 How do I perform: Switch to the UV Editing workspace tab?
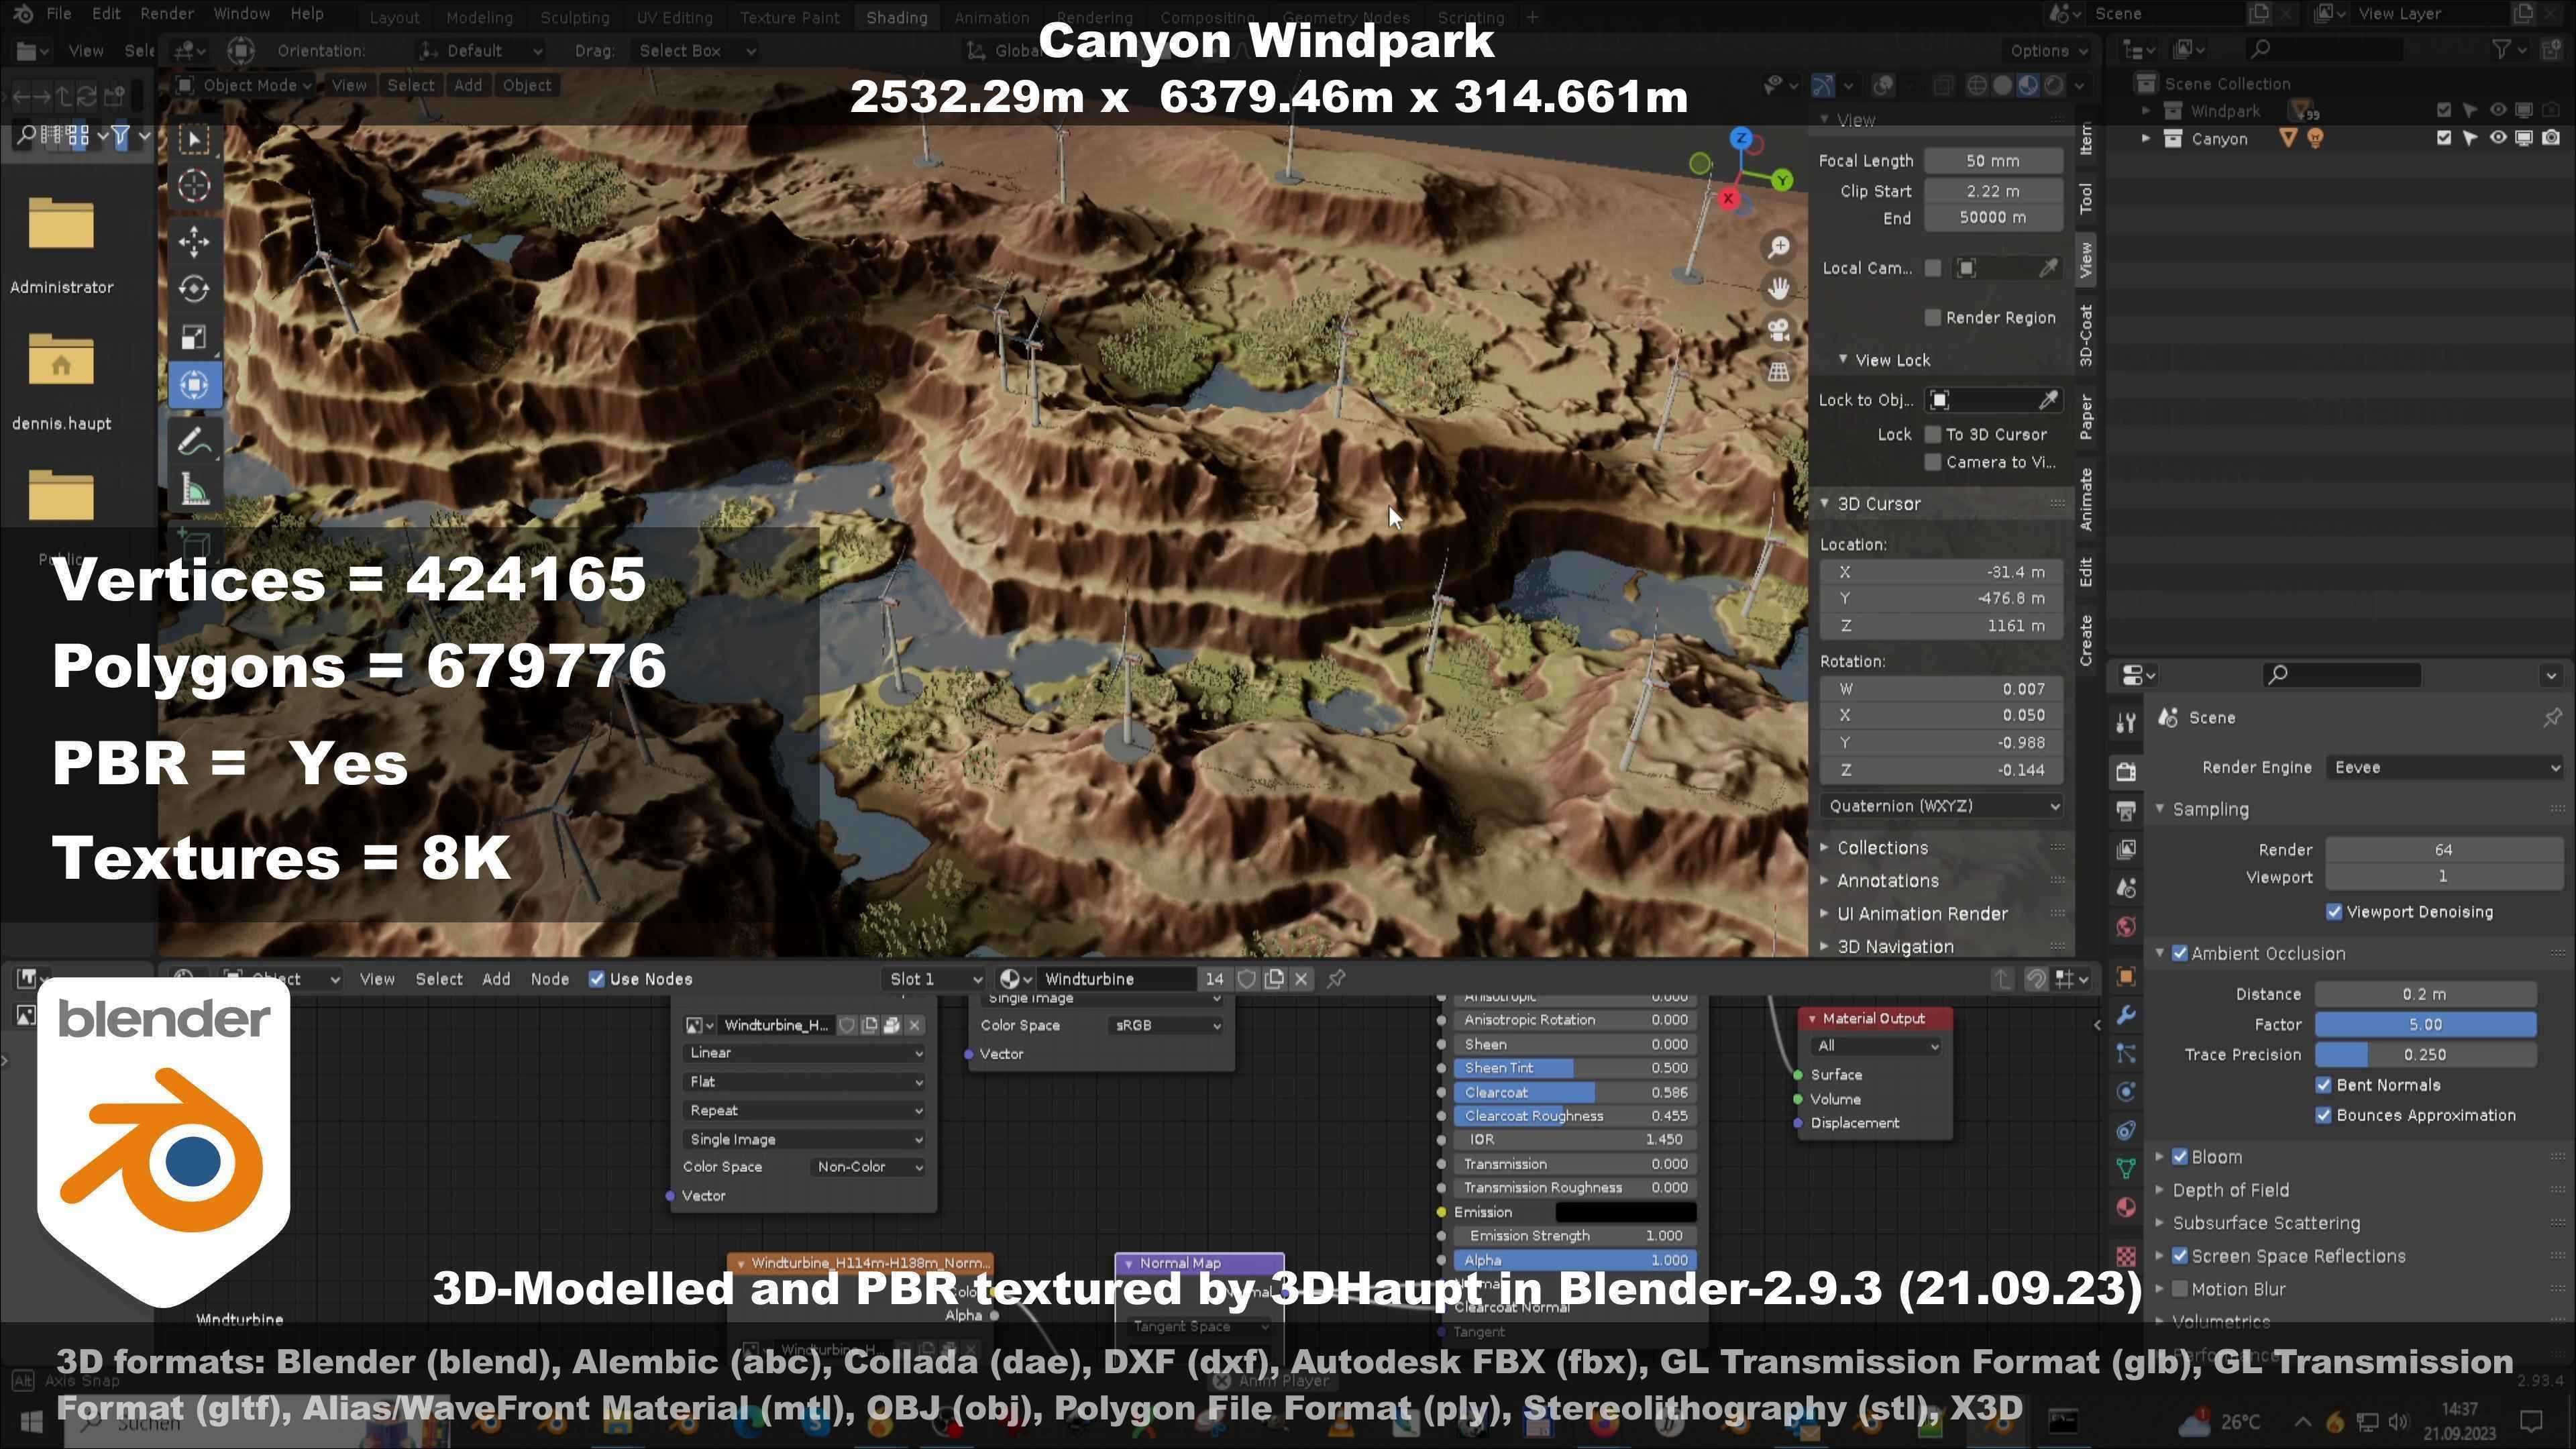[x=675, y=18]
